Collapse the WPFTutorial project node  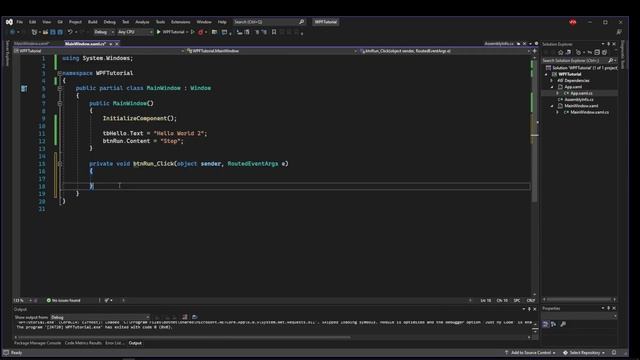point(547,75)
